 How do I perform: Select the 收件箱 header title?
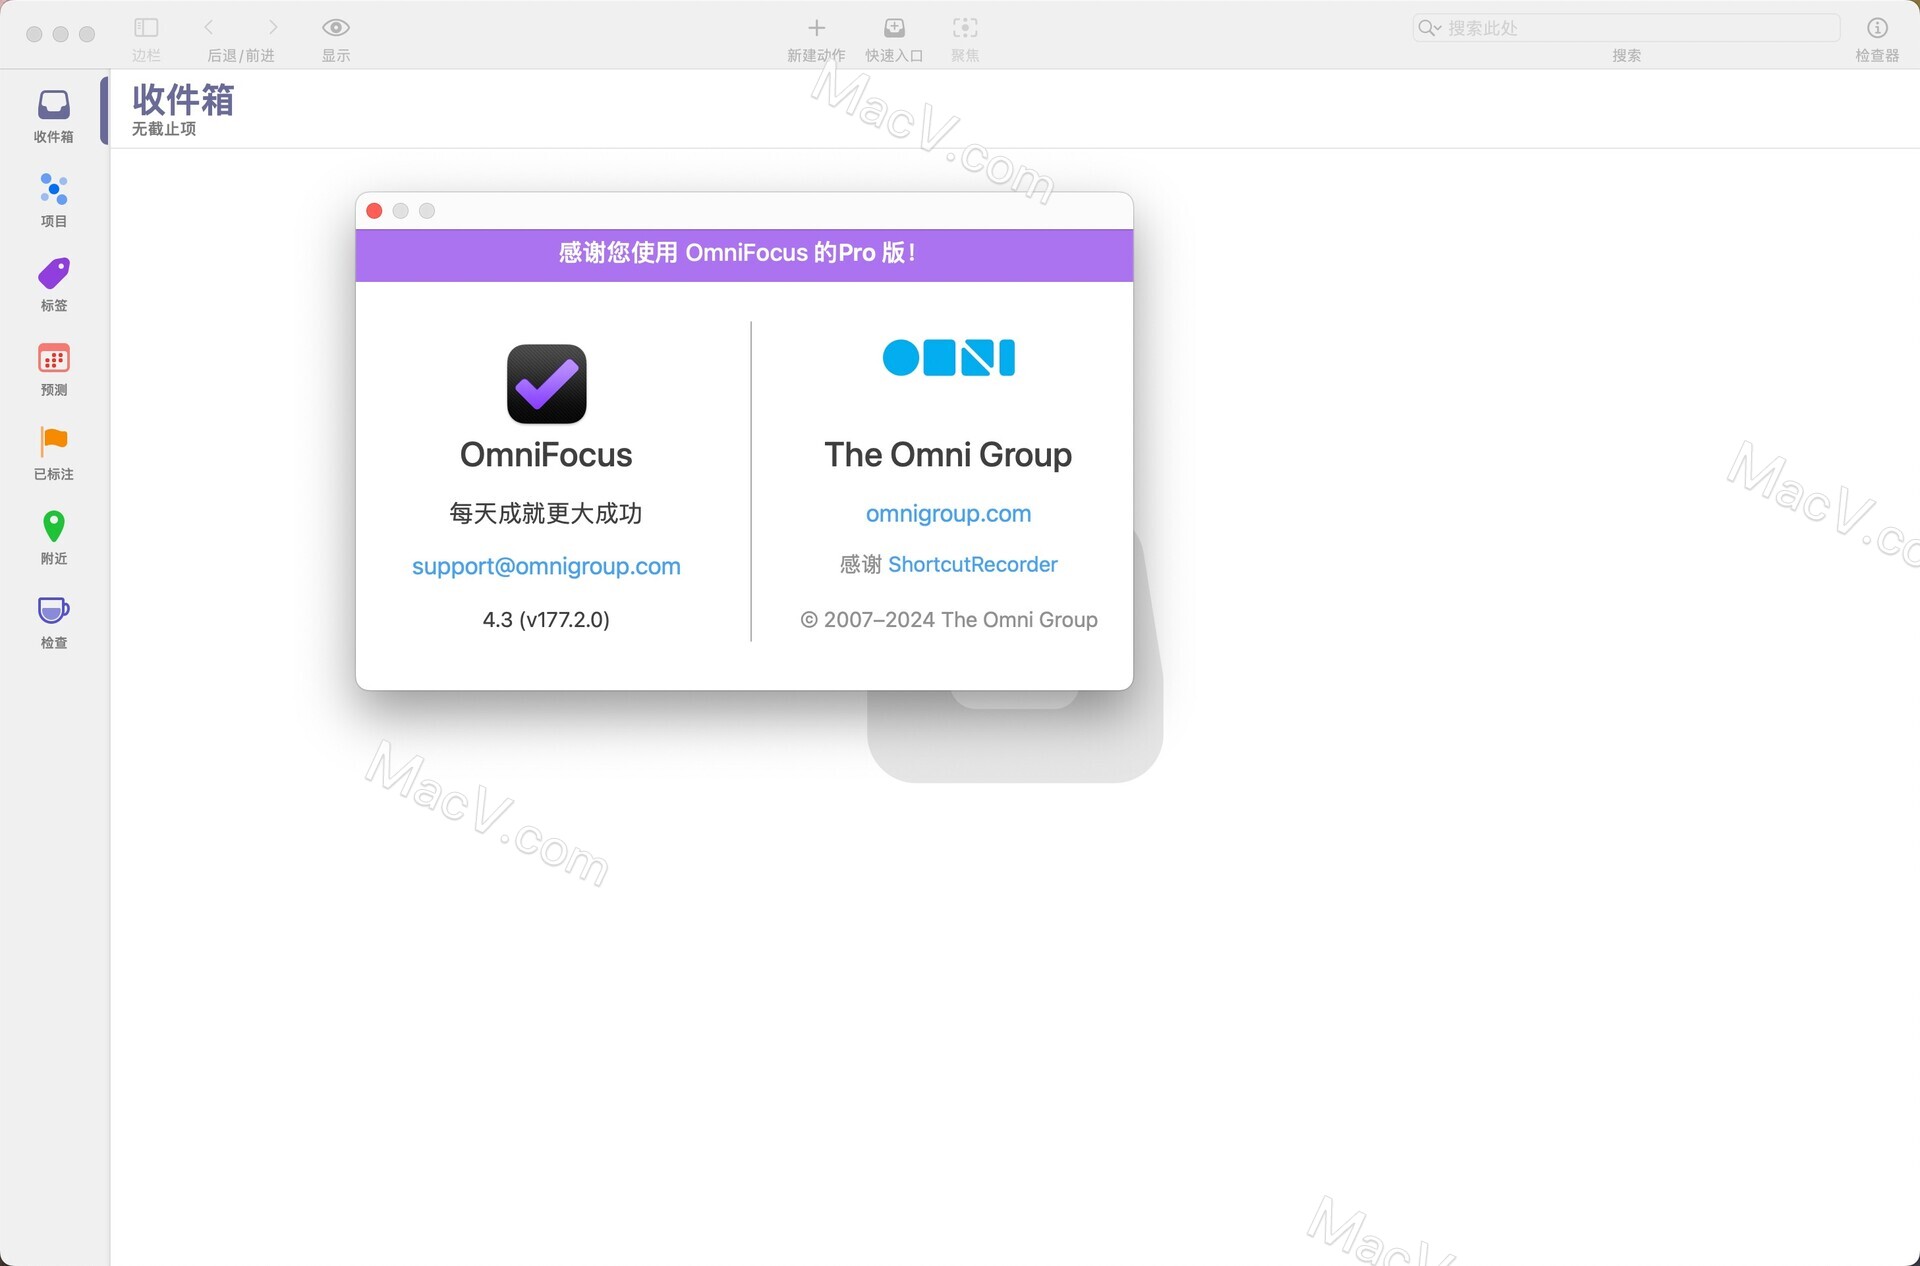(x=182, y=100)
